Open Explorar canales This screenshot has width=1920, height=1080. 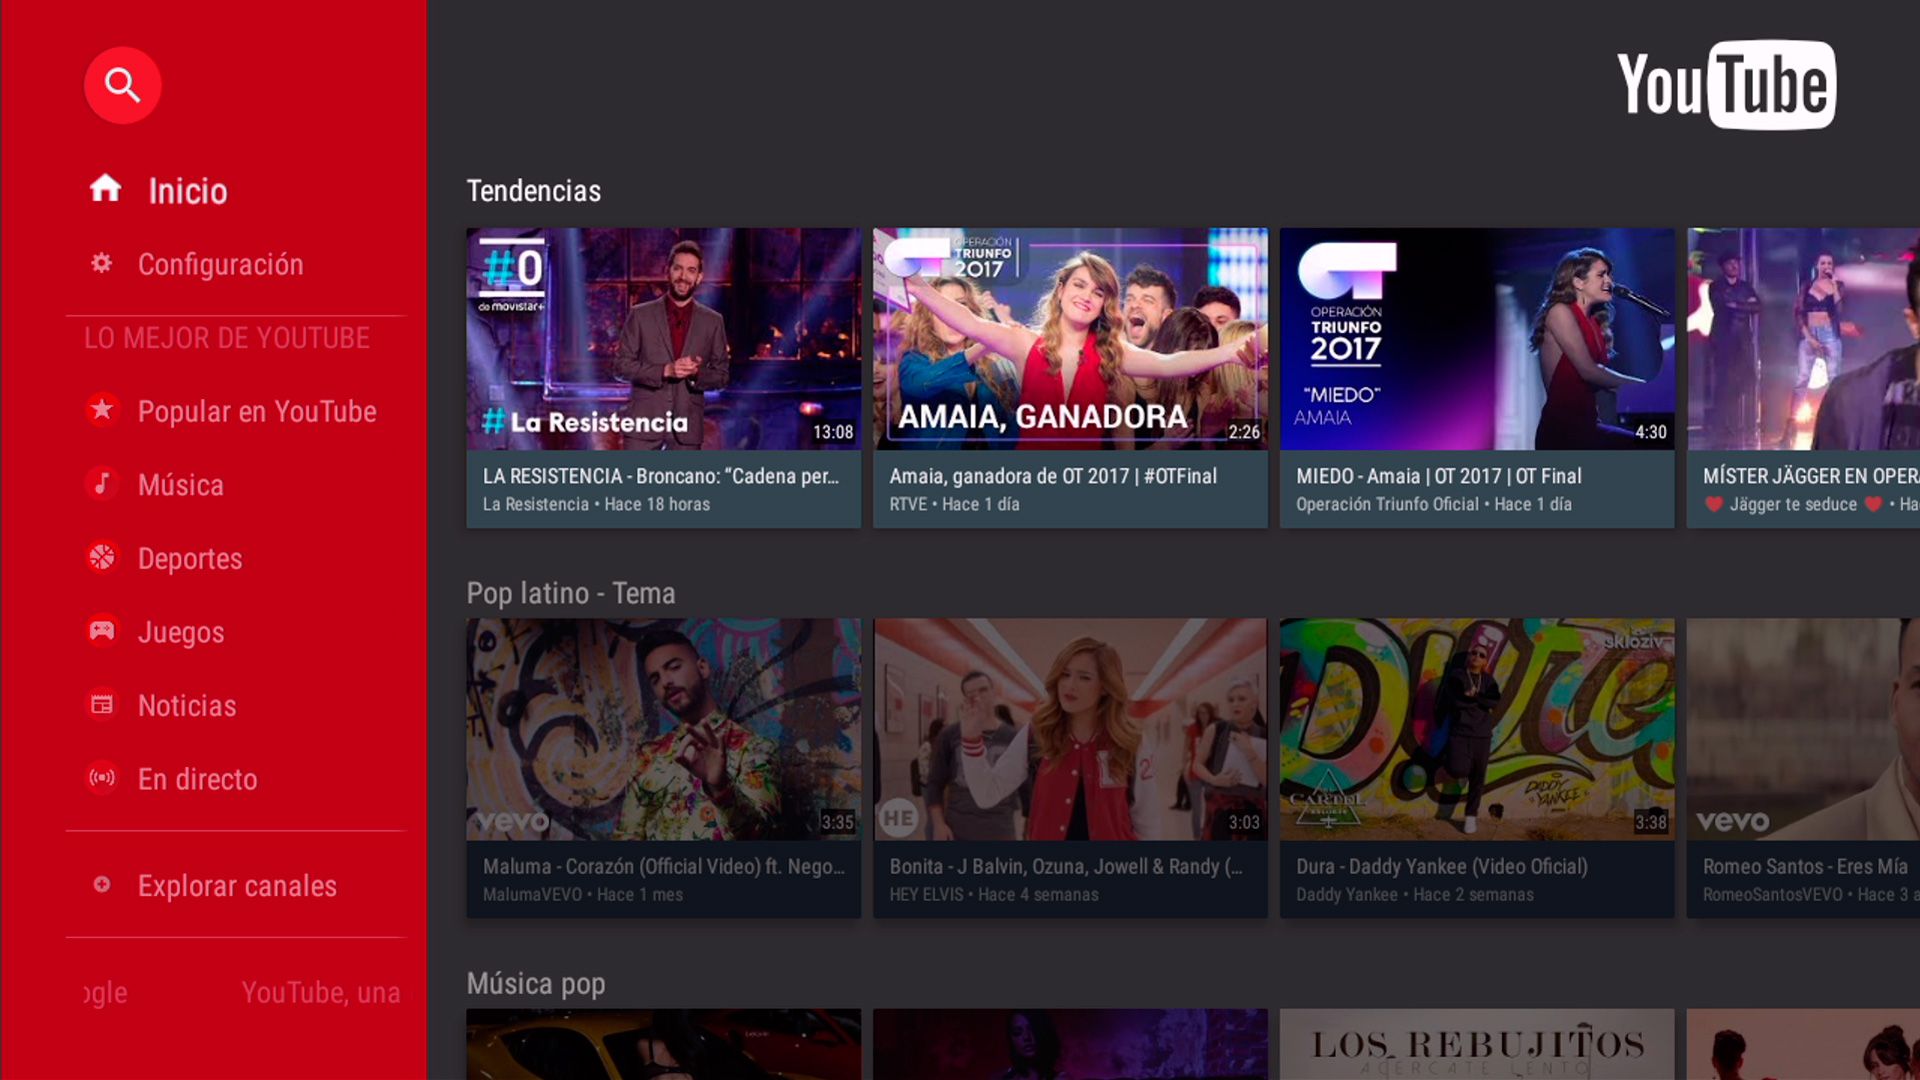[x=235, y=886]
